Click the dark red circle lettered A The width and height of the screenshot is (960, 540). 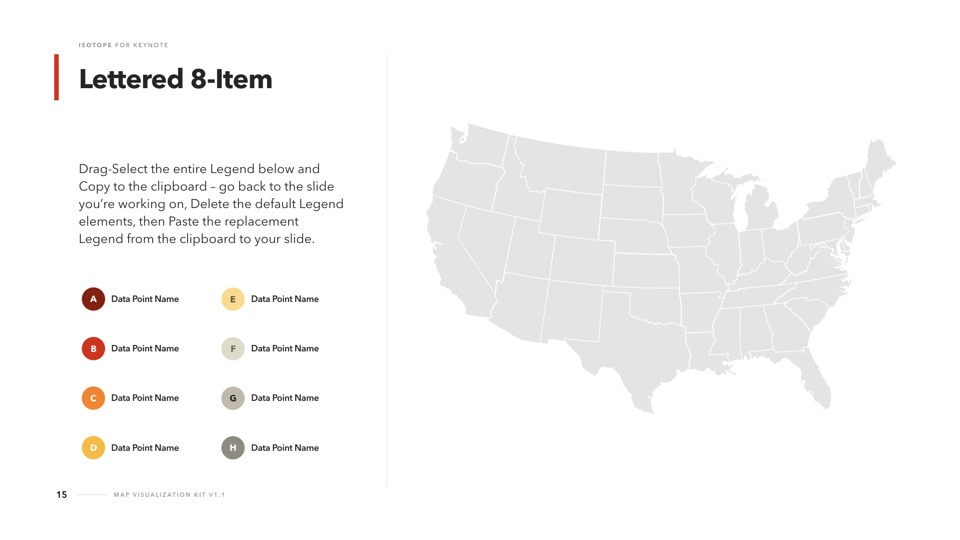click(x=93, y=299)
